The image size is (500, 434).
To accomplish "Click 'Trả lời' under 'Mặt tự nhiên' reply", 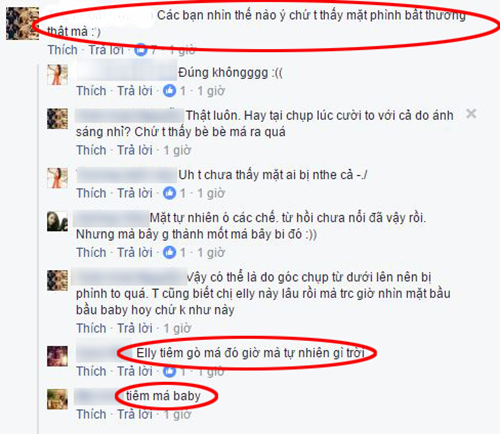I will (135, 252).
